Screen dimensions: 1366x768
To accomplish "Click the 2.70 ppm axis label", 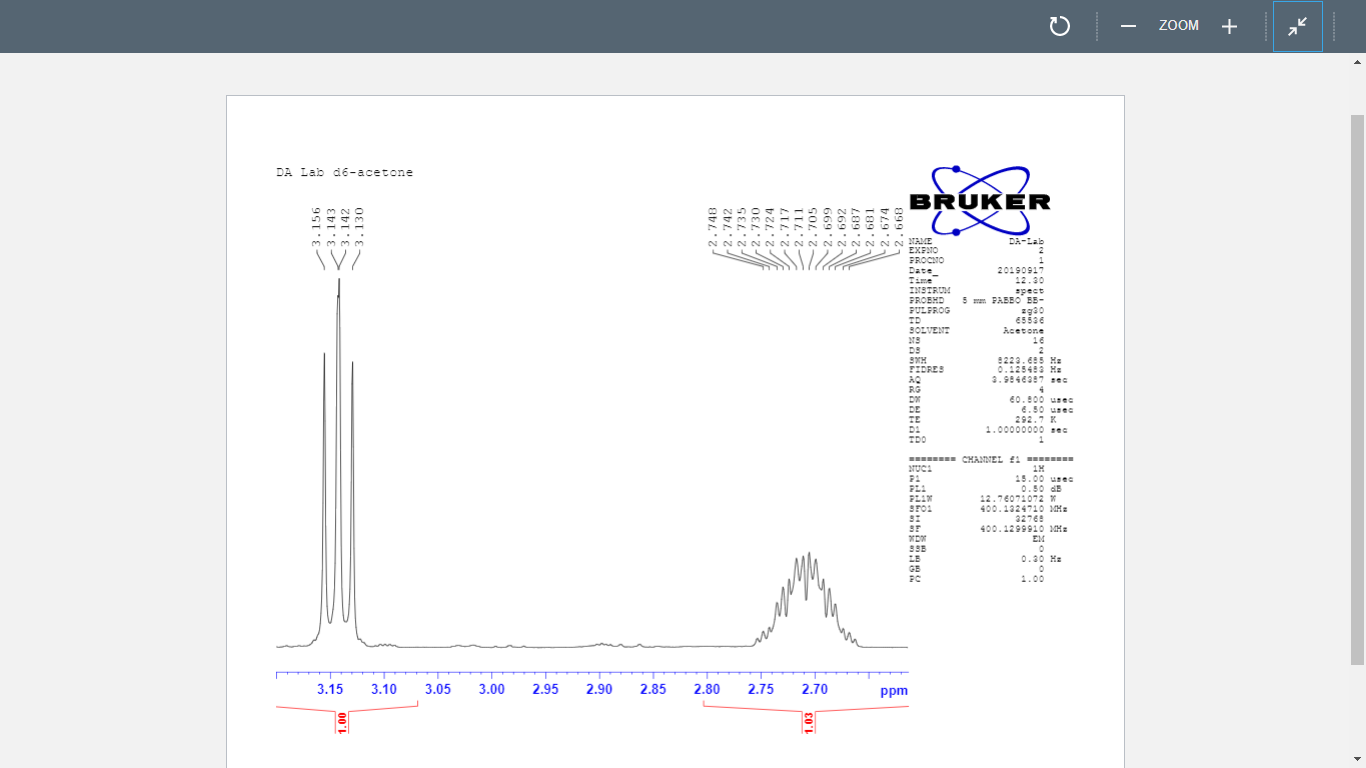I will coord(815,690).
